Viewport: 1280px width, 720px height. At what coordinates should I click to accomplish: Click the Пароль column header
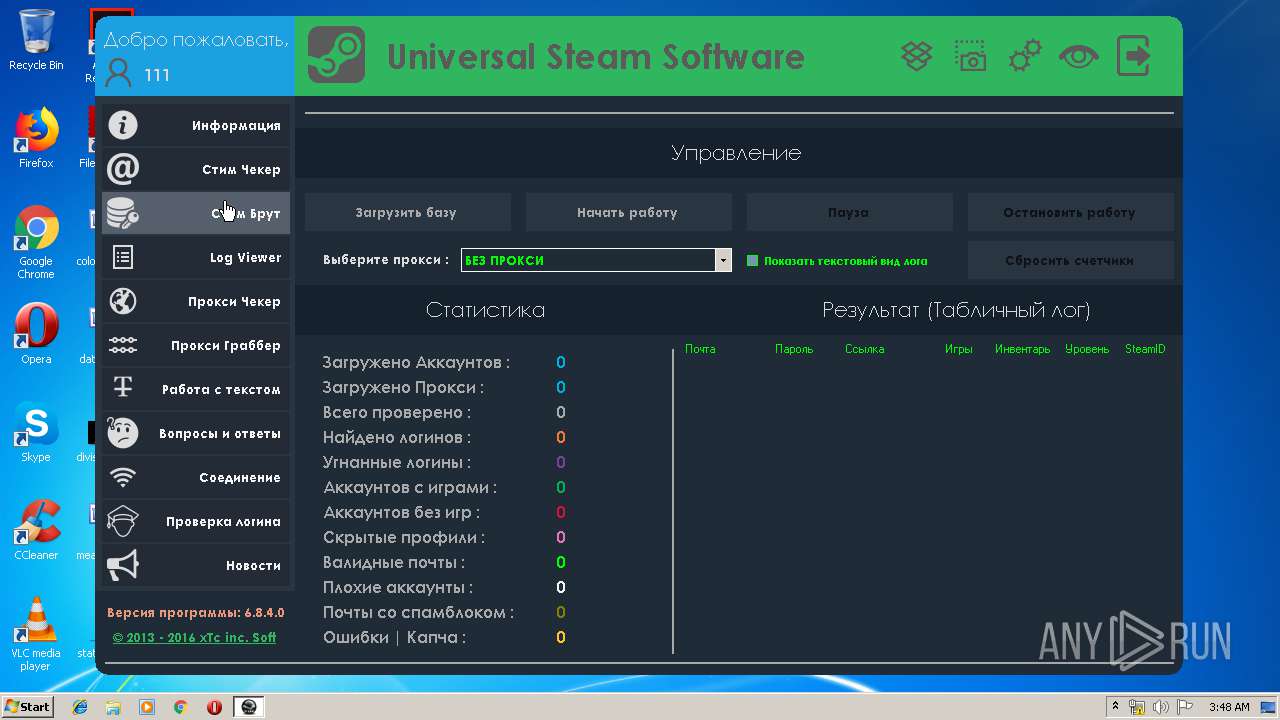794,349
